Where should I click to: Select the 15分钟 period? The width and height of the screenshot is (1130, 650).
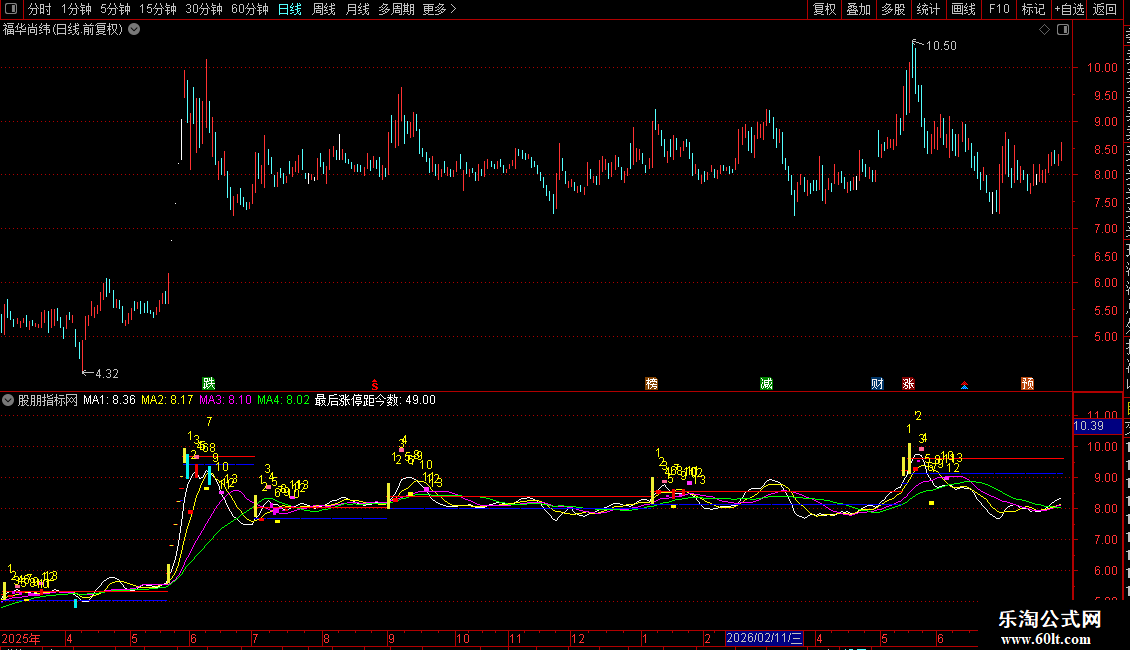coord(158,9)
